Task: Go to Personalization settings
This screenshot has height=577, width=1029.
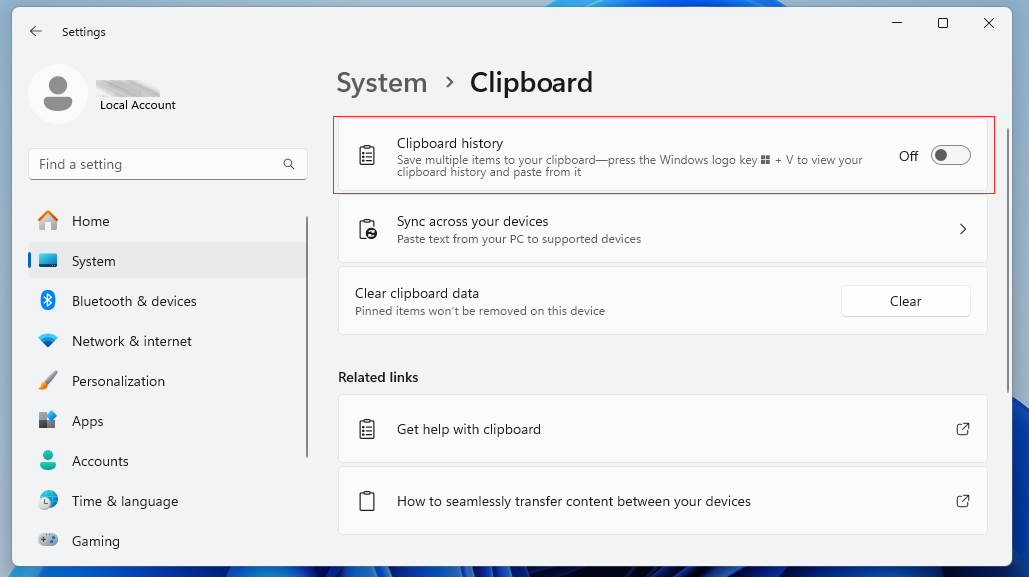Action: pyautogui.click(x=167, y=381)
